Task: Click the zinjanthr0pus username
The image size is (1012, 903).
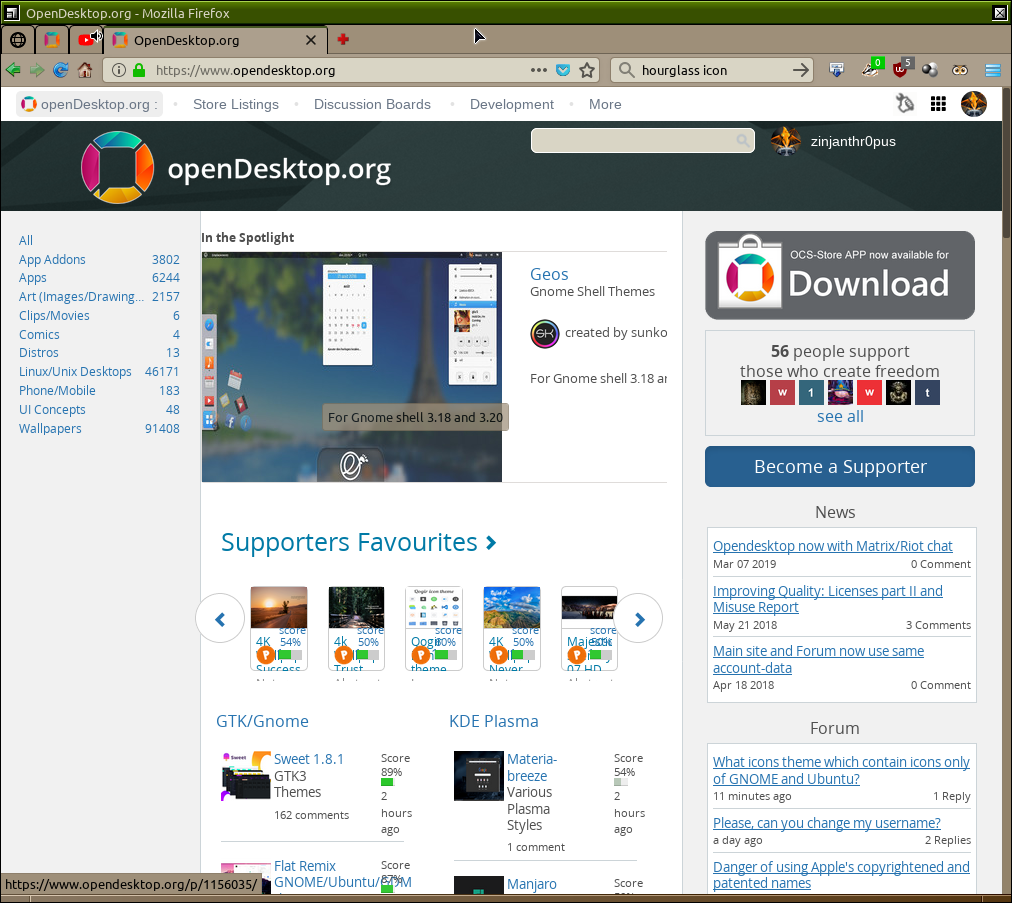Action: coord(853,141)
